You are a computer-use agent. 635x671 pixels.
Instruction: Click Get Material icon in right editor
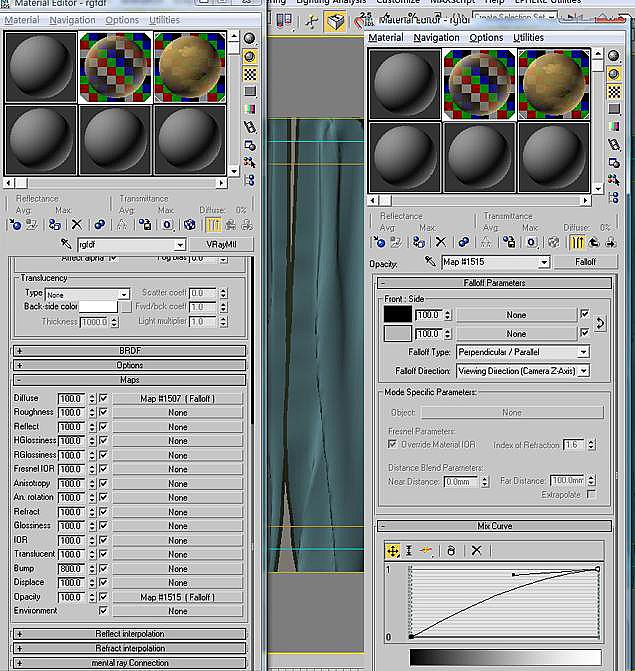[x=379, y=242]
